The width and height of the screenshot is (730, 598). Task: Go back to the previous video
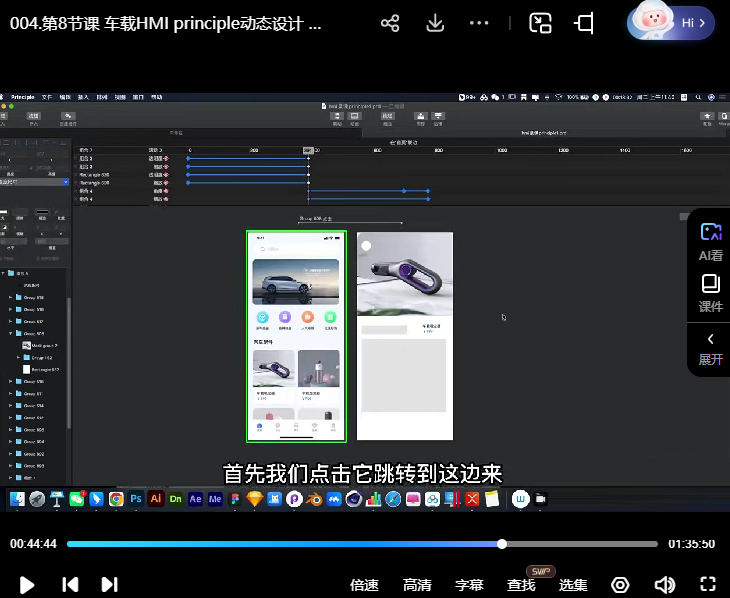(70, 585)
